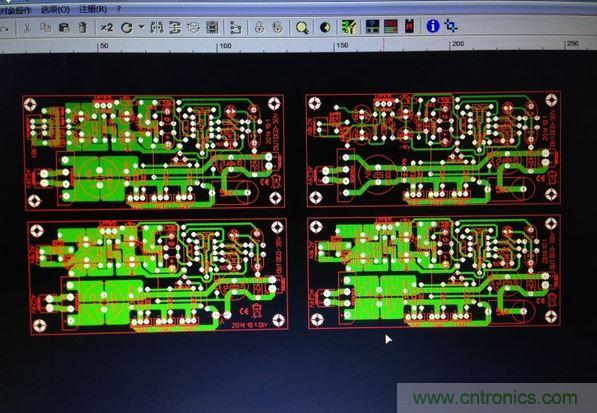Click the Mirror vertical icon
Screen dimensions: 597x413
(x=175, y=27)
